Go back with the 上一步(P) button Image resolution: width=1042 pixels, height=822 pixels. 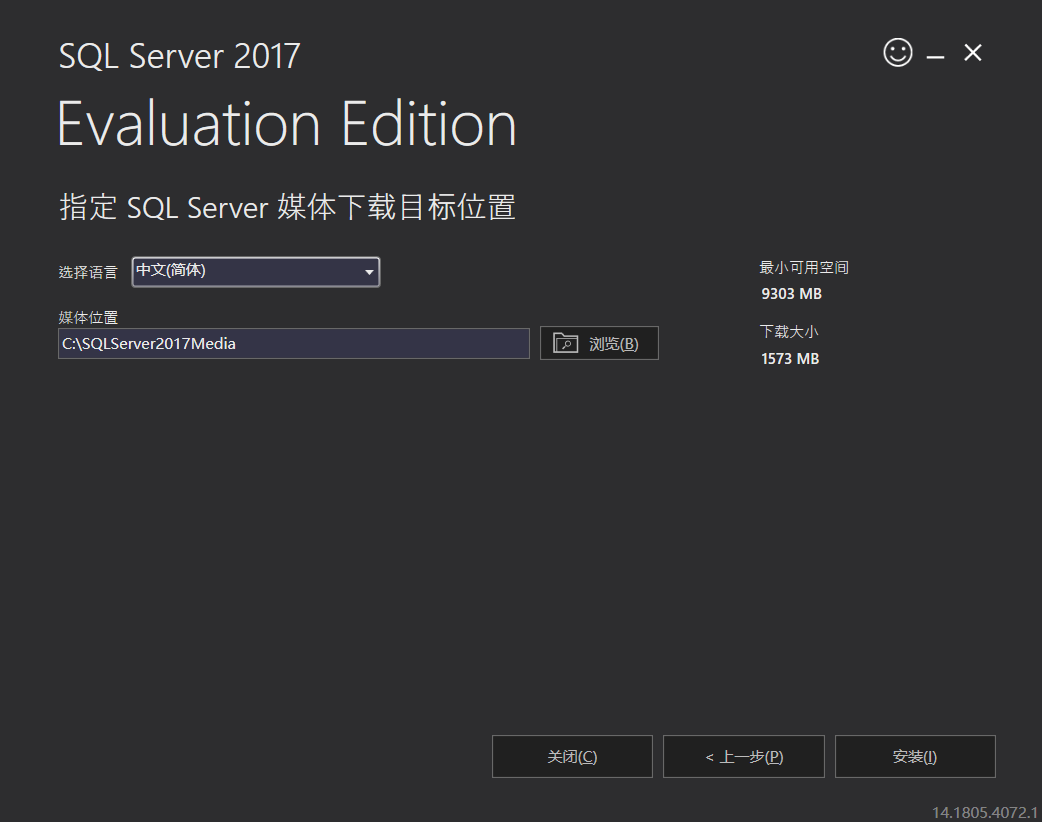743,756
